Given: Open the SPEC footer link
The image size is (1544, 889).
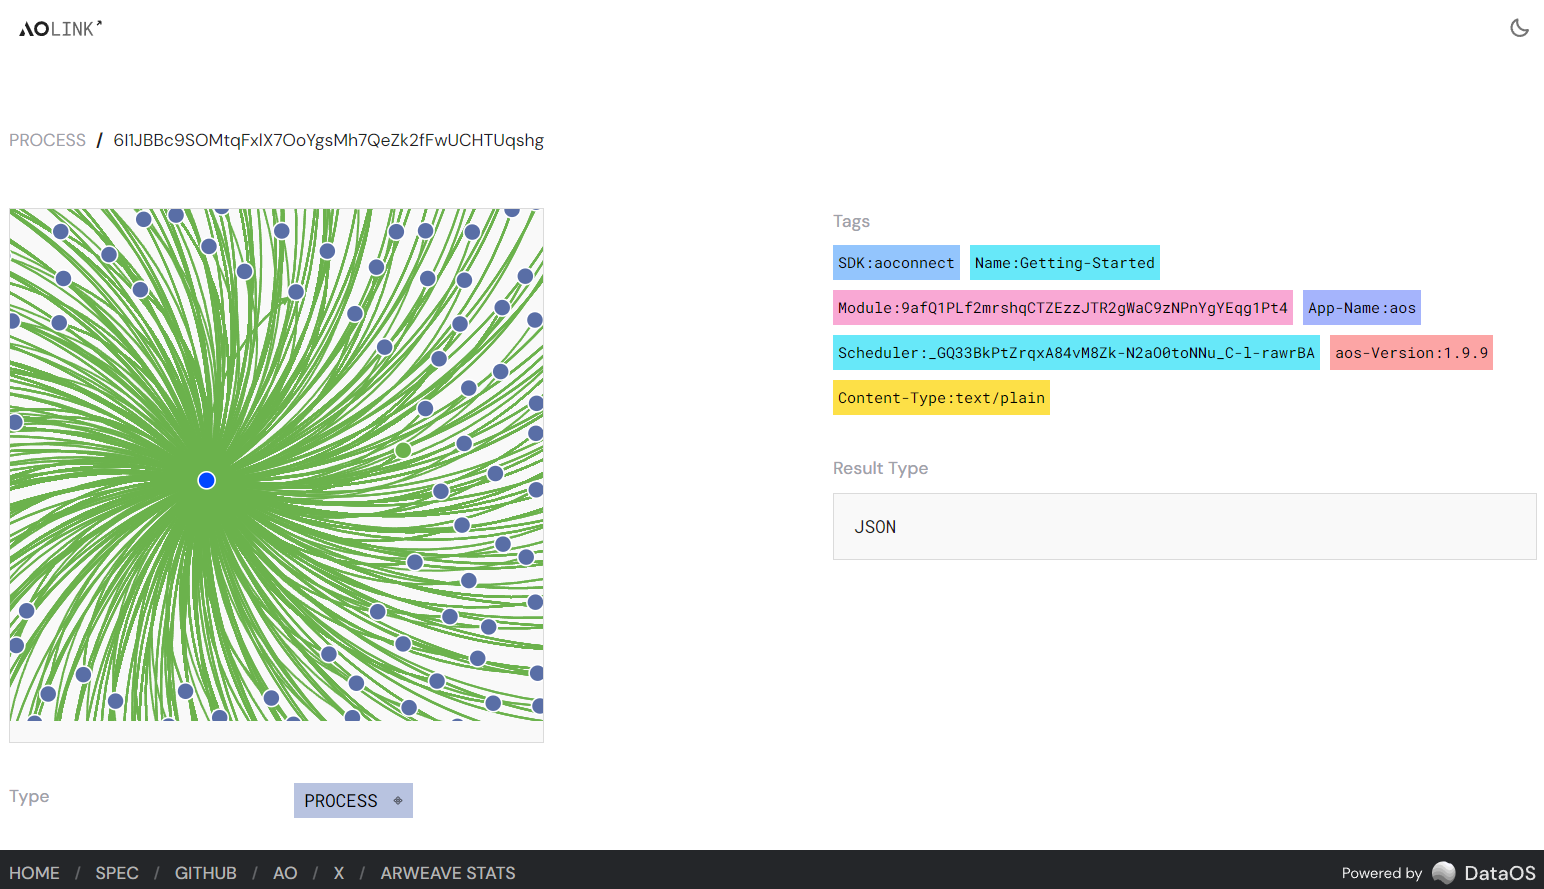Looking at the screenshot, I should coord(117,873).
